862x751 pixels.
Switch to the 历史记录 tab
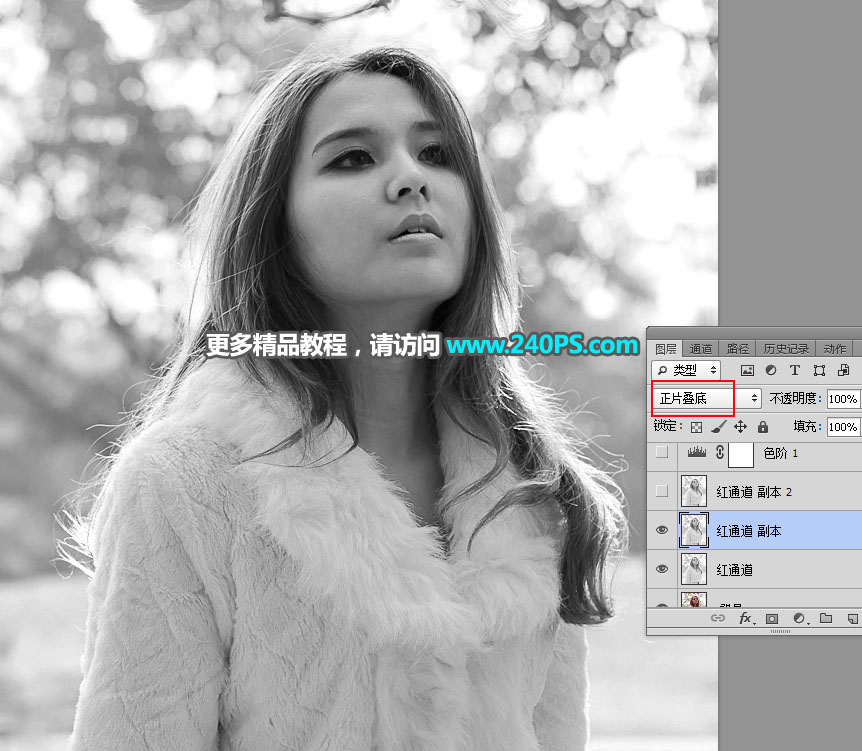point(786,349)
